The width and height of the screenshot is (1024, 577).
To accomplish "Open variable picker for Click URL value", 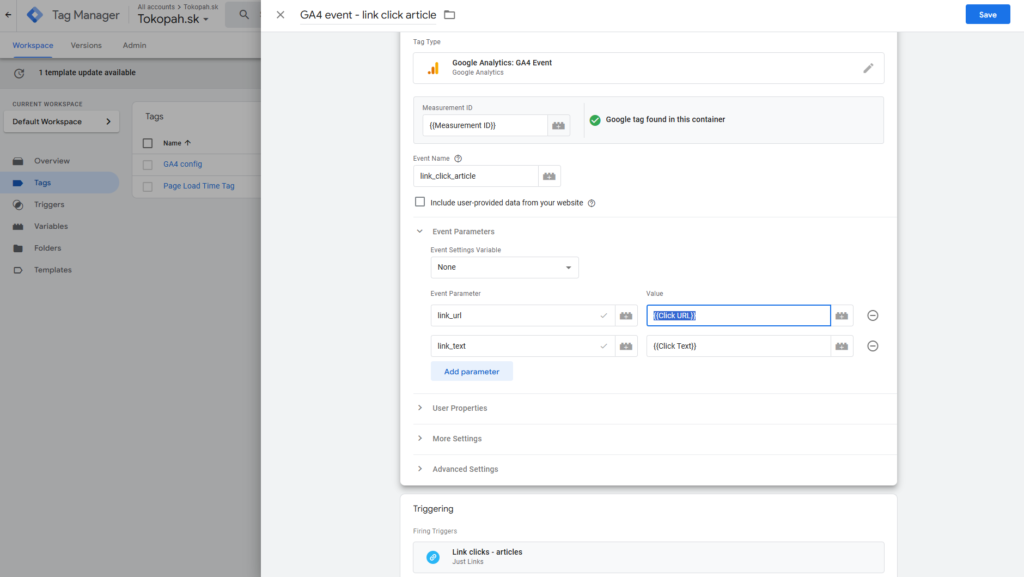I will (x=842, y=315).
